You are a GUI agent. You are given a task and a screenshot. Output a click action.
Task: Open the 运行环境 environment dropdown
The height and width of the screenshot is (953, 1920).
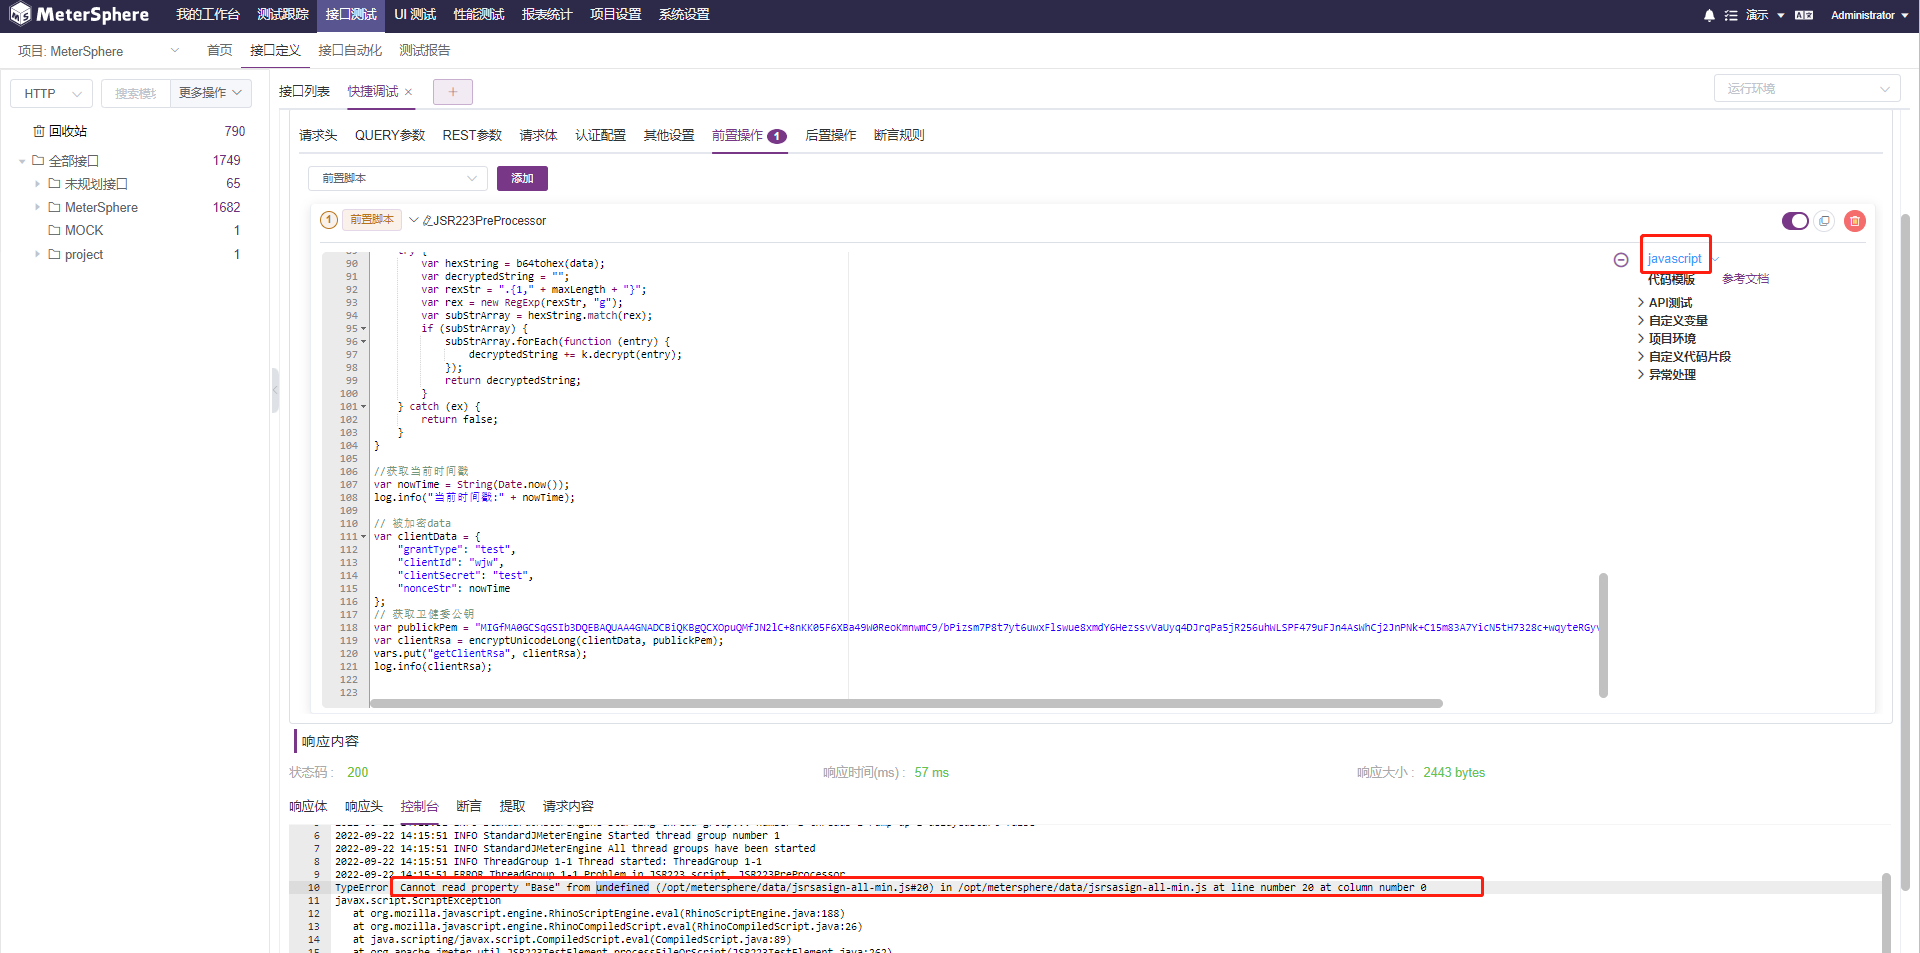click(1807, 88)
